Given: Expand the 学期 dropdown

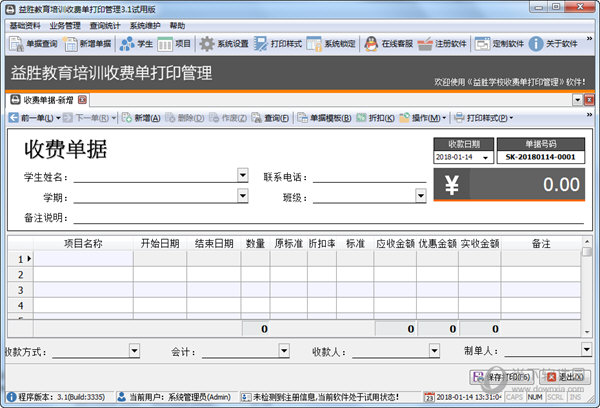Looking at the screenshot, I should tap(243, 196).
